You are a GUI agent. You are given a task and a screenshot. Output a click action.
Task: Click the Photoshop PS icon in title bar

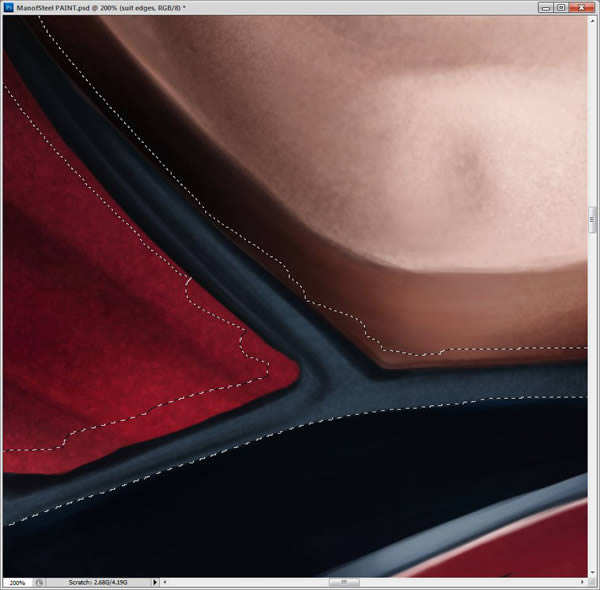pyautogui.click(x=8, y=7)
